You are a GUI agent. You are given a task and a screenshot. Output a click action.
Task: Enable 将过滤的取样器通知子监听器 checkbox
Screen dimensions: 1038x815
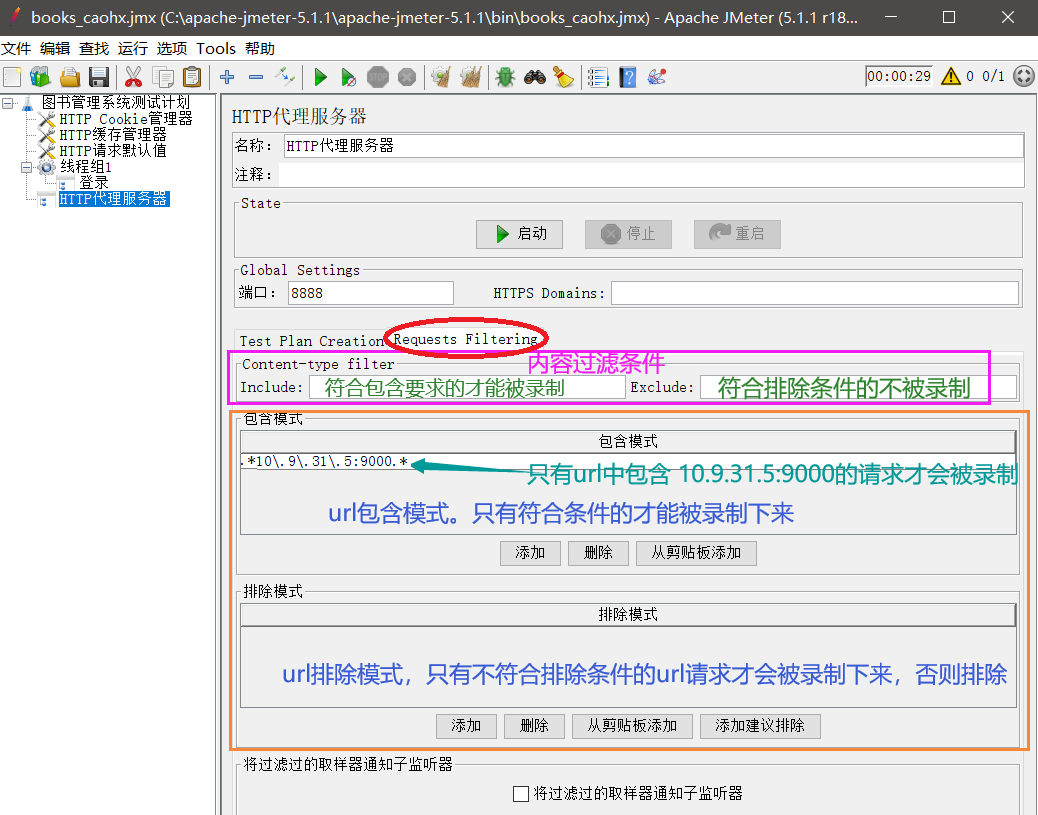tap(521, 793)
